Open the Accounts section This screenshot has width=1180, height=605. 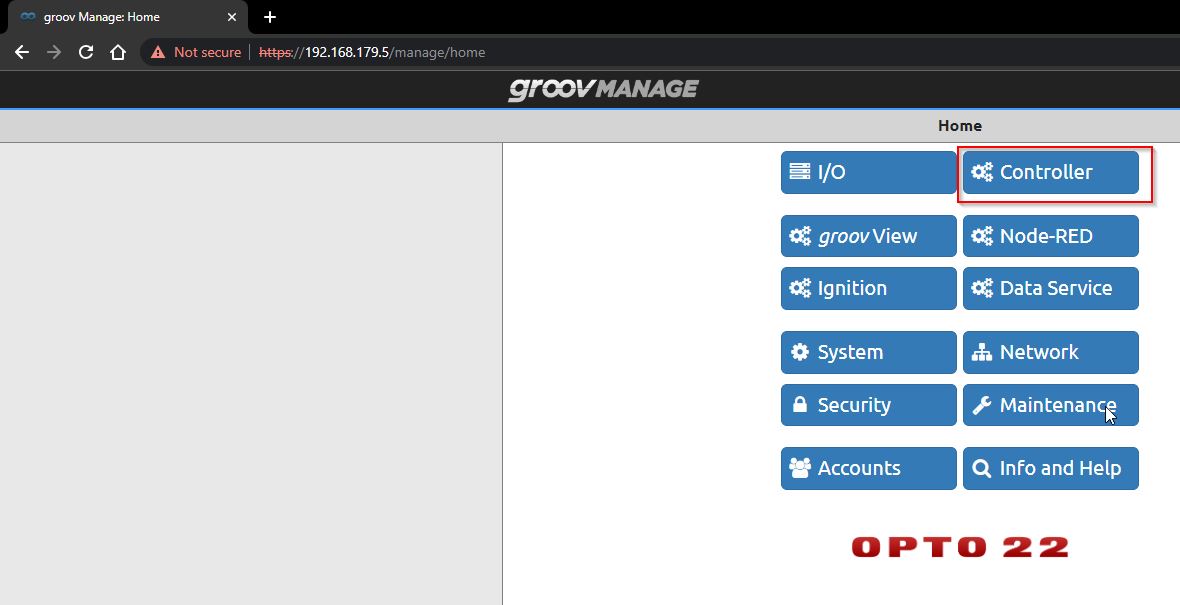pos(868,468)
